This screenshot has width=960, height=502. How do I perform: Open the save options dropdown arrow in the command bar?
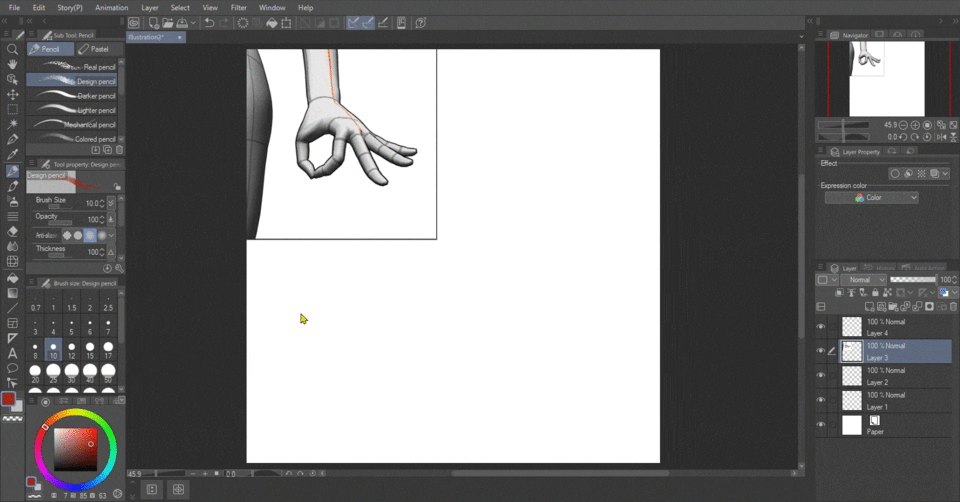point(193,23)
